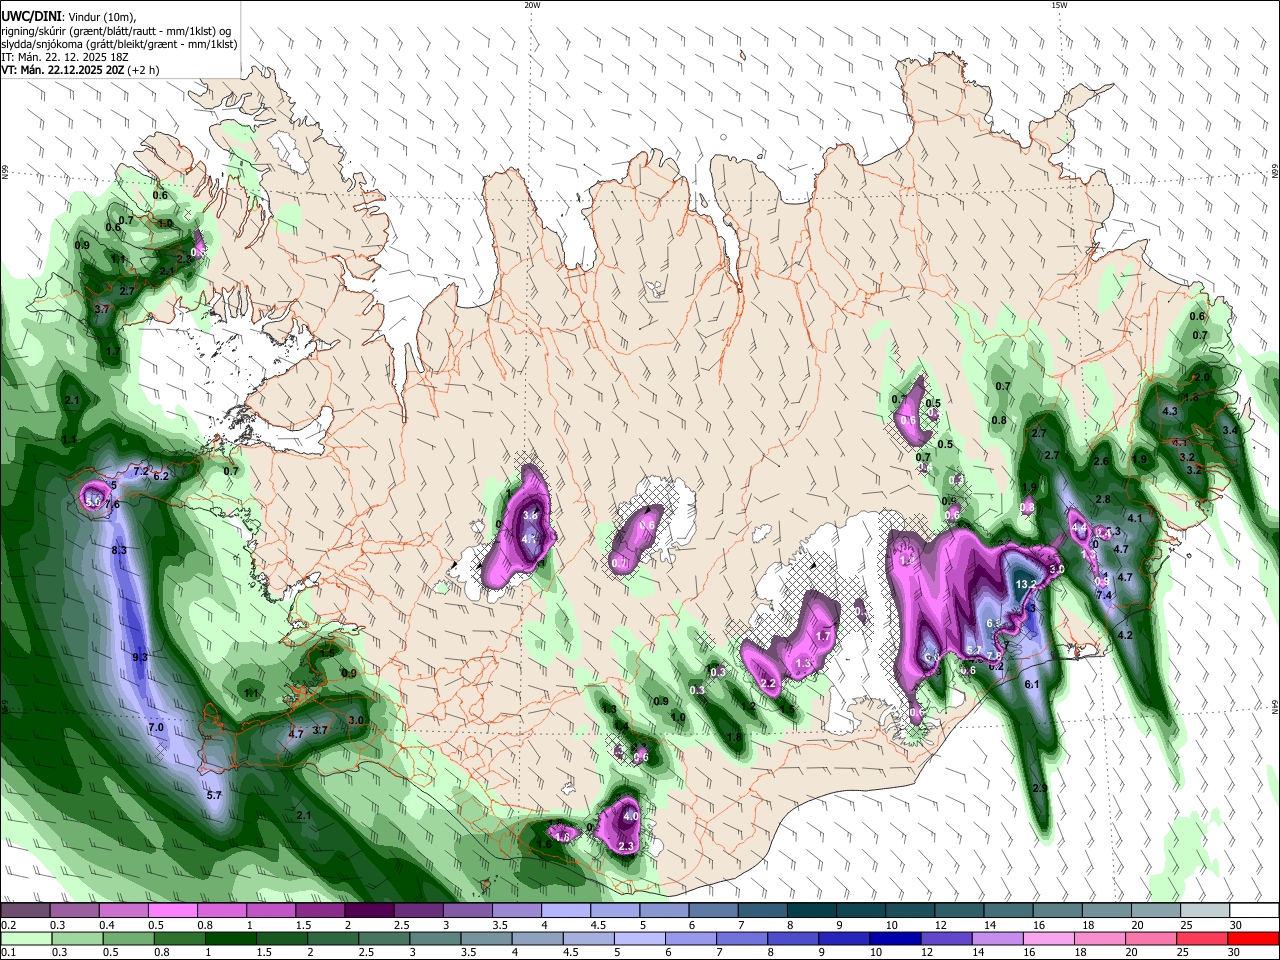Viewport: 1280px width, 960px height.
Task: Click the white 2.3 snowfall value
Action: pyautogui.click(x=626, y=847)
